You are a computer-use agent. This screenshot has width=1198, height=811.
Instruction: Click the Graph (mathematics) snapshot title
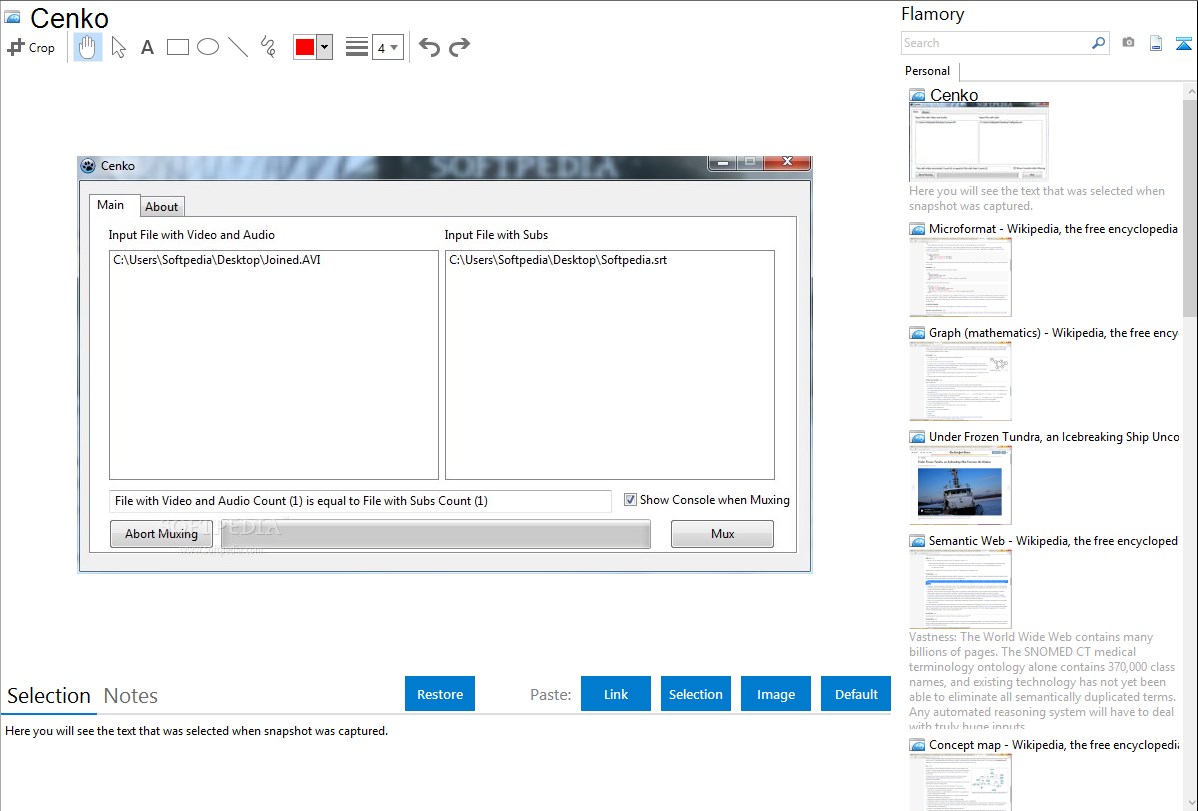tap(1054, 333)
